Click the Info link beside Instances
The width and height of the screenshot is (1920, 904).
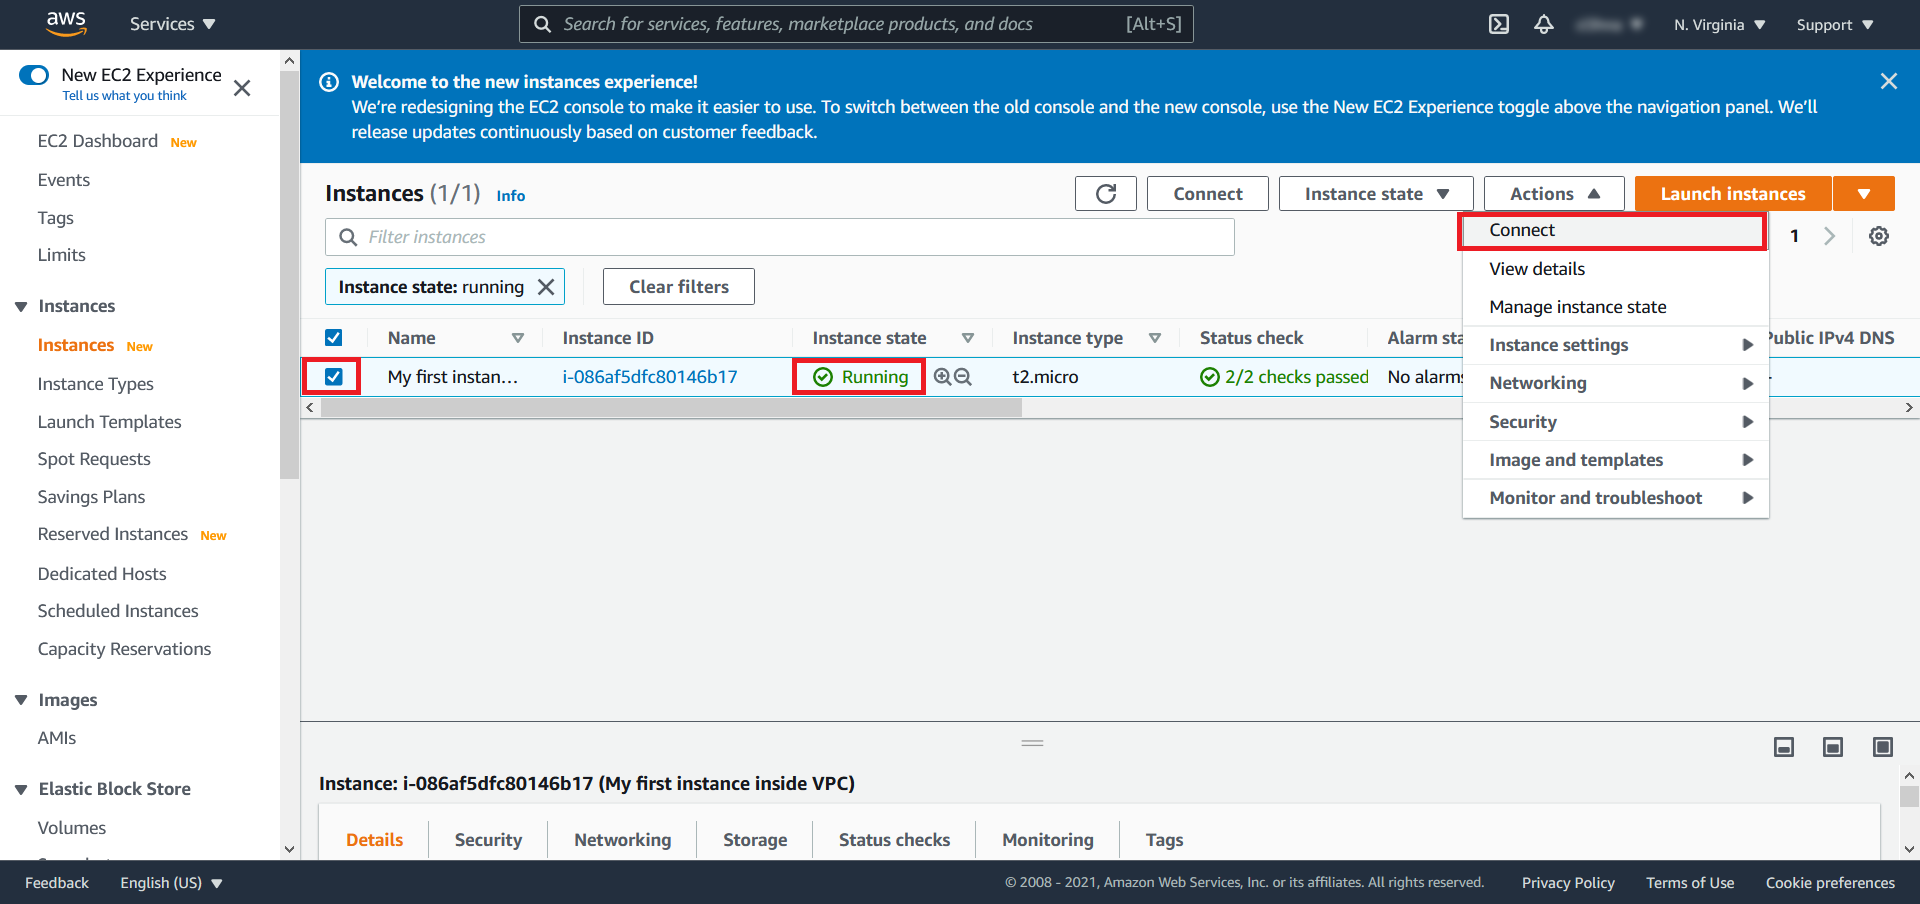(x=510, y=196)
